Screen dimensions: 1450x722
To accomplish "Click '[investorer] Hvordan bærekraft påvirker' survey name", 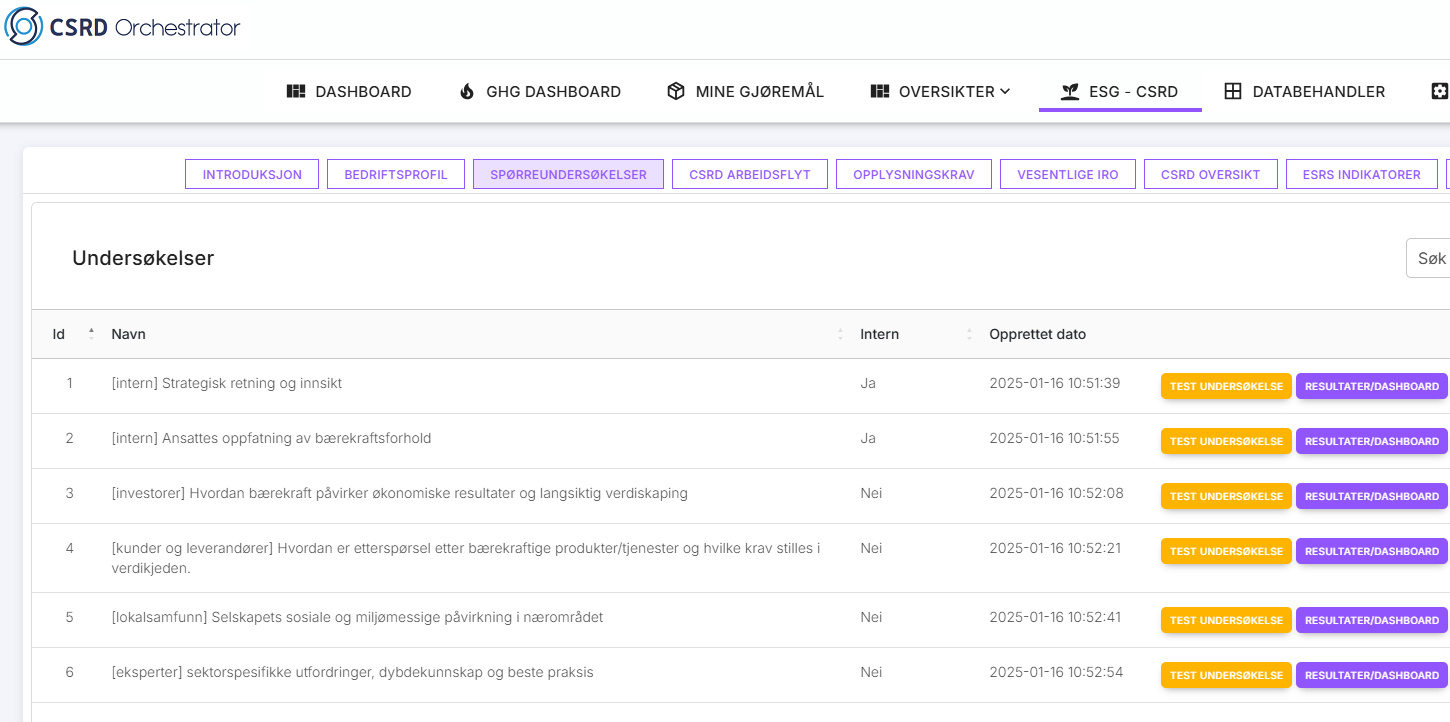I will [400, 493].
